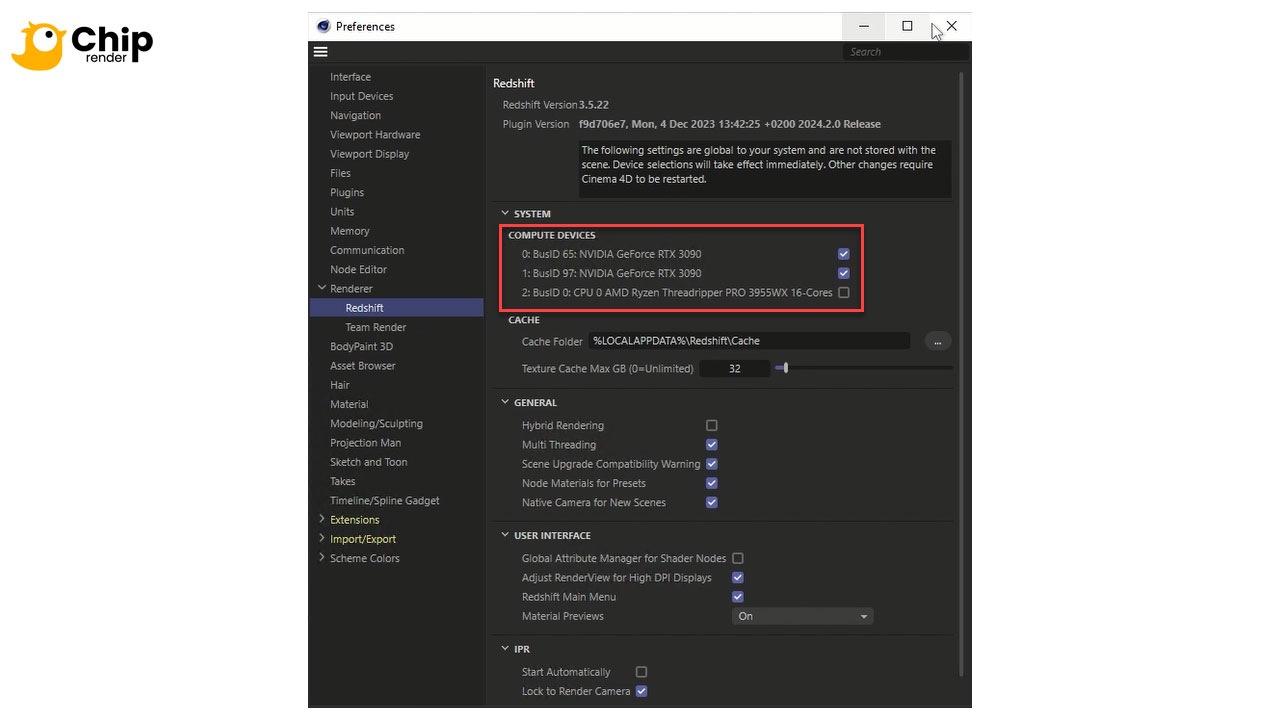Open BodyPaint 3D preferences
1280x720 pixels.
tap(361, 346)
